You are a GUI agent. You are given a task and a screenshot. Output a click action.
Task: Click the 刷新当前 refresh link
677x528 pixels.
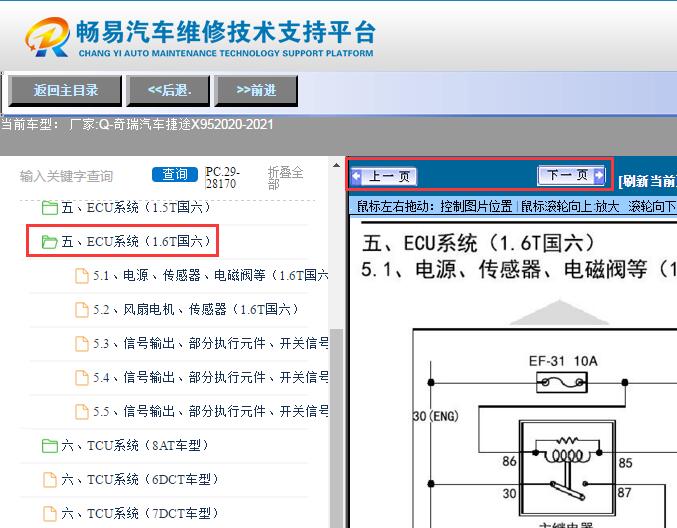[647, 181]
